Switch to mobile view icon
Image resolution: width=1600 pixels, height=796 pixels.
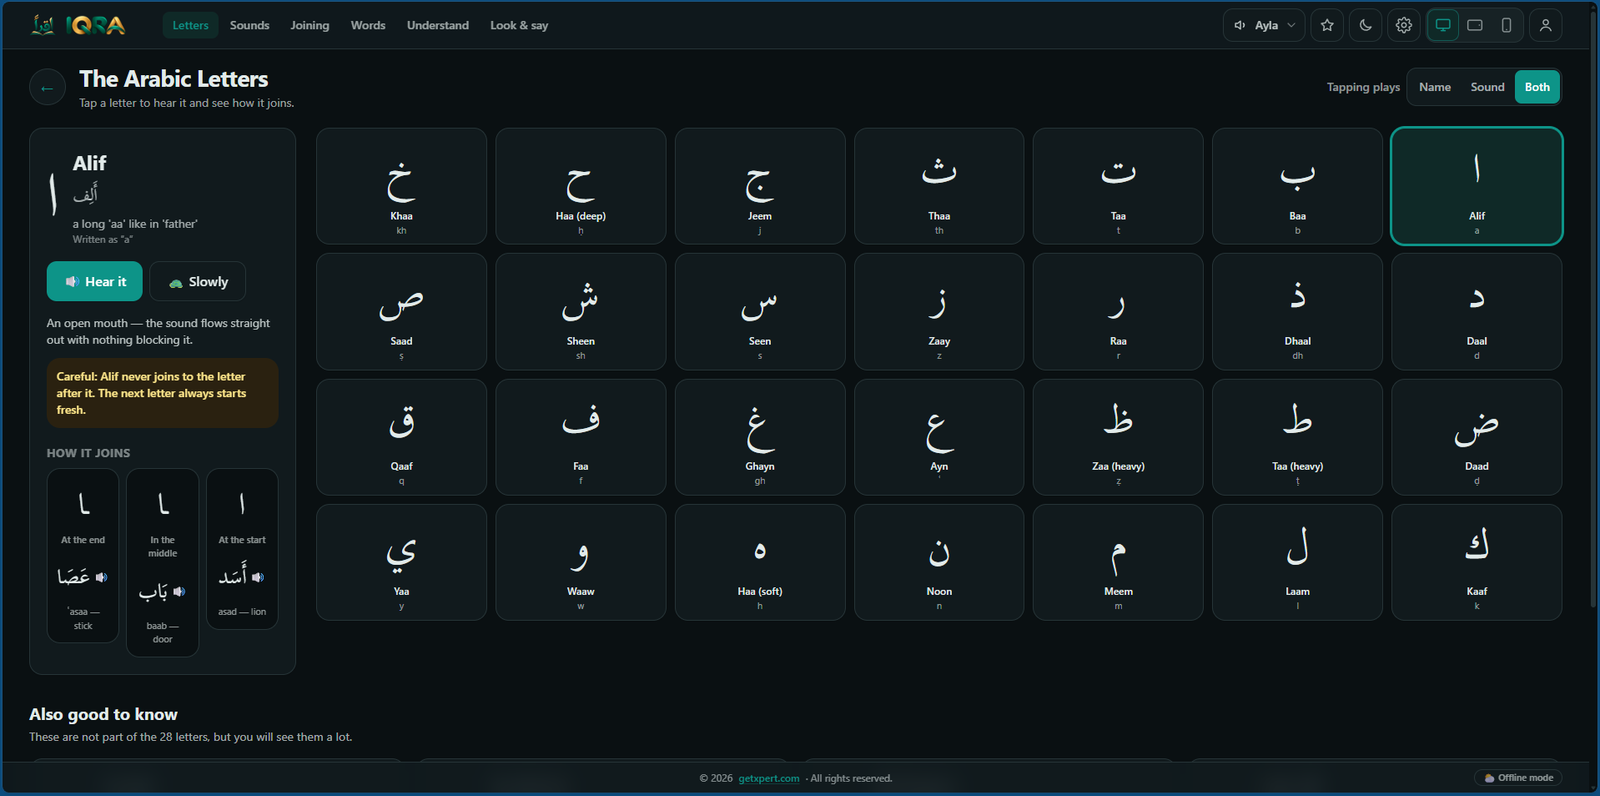coord(1506,25)
